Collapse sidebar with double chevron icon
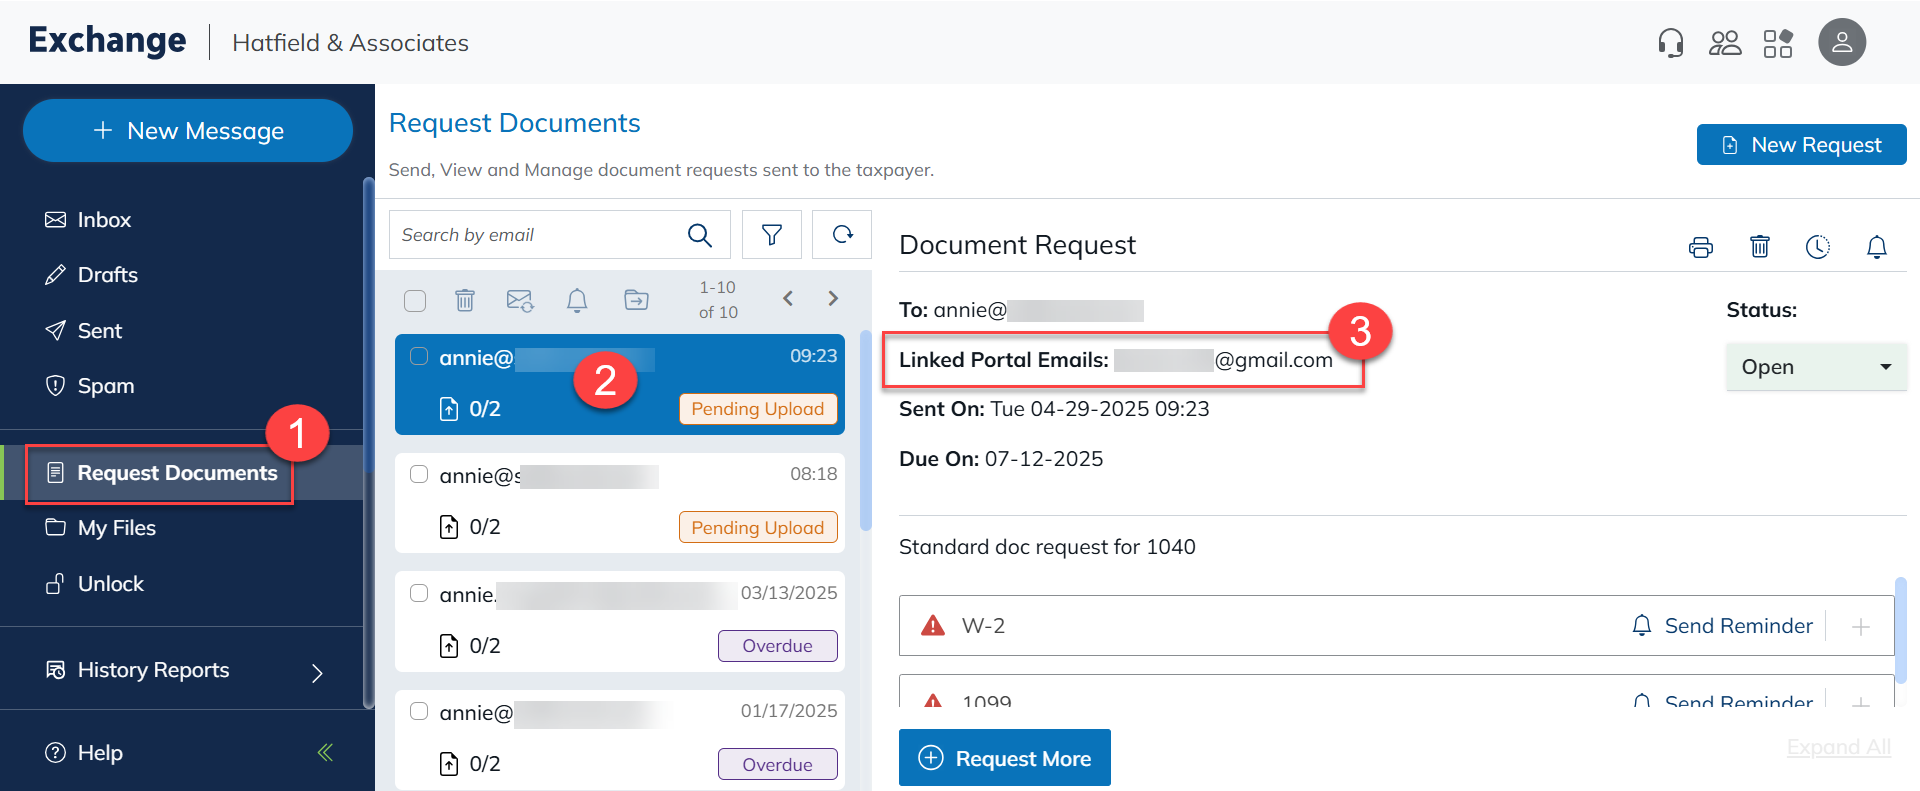Screen dimensions: 1920x791 click(325, 752)
